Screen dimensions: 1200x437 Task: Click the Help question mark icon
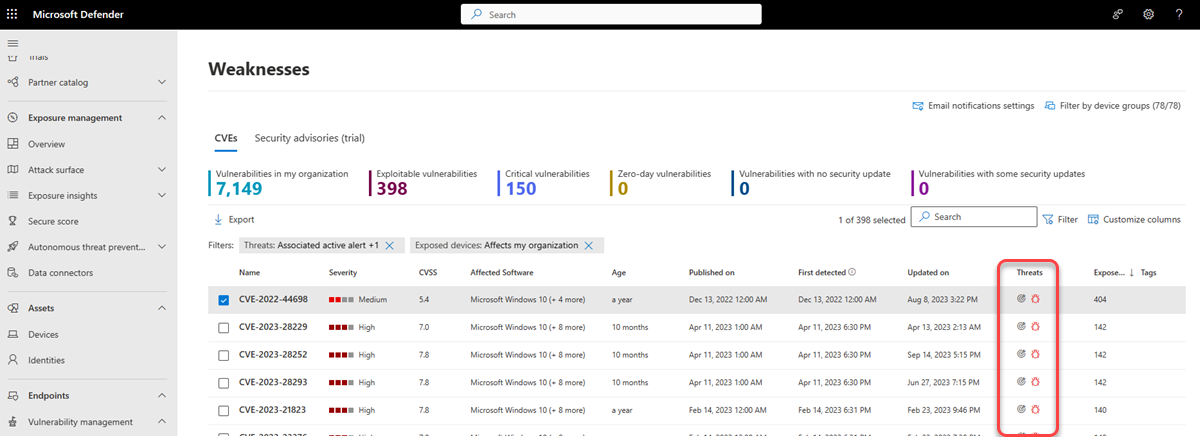click(x=1179, y=14)
